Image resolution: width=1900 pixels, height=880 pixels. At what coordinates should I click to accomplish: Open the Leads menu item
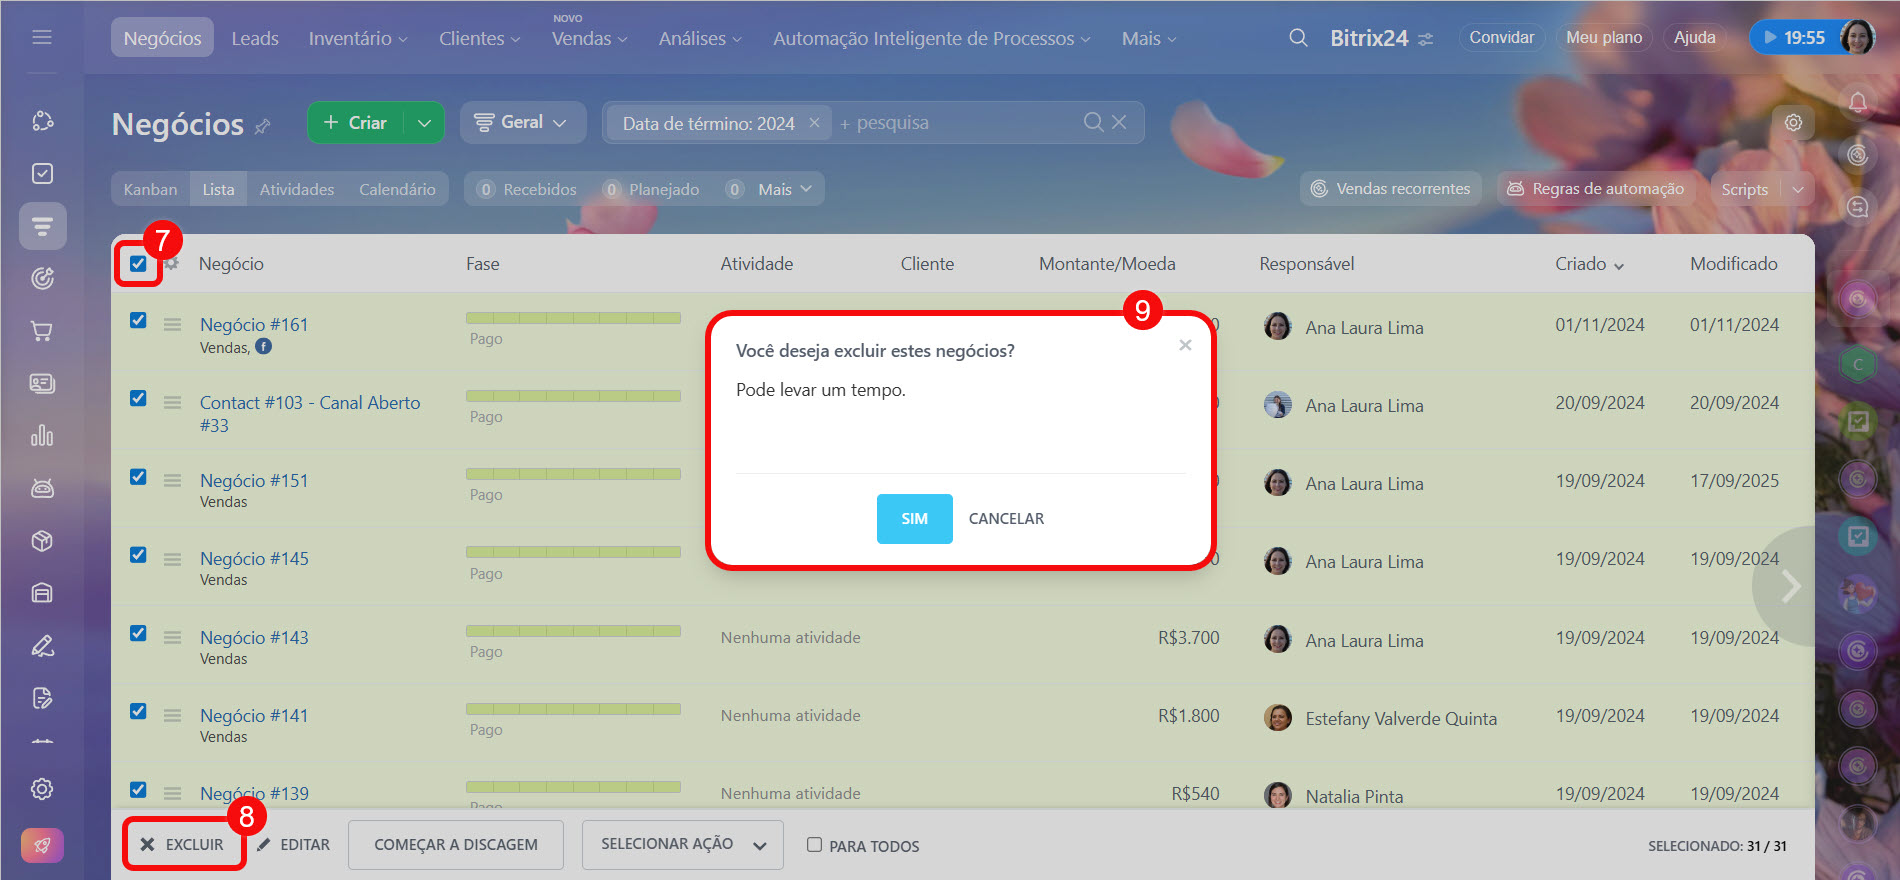tap(255, 38)
